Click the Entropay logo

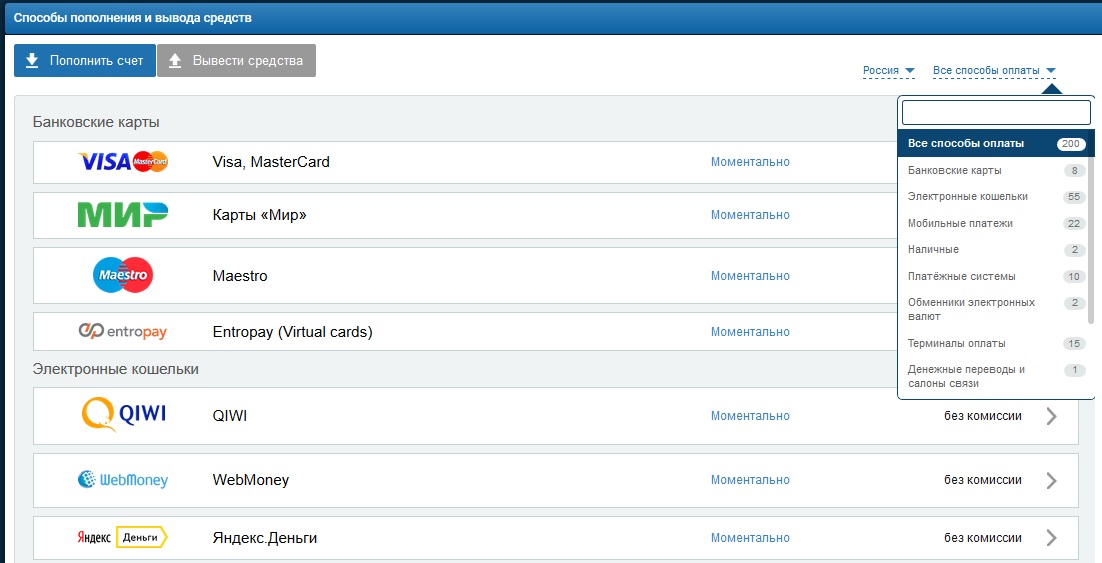123,332
